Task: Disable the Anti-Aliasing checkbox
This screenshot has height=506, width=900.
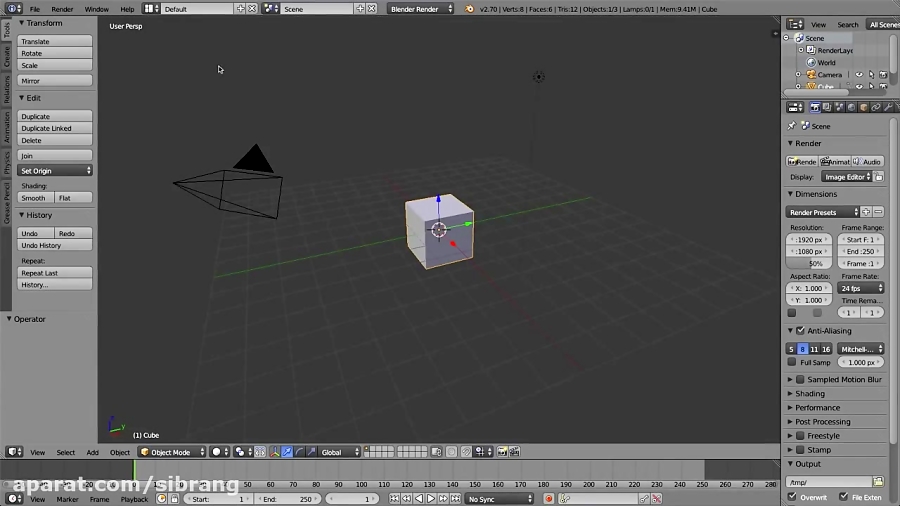Action: tap(800, 330)
